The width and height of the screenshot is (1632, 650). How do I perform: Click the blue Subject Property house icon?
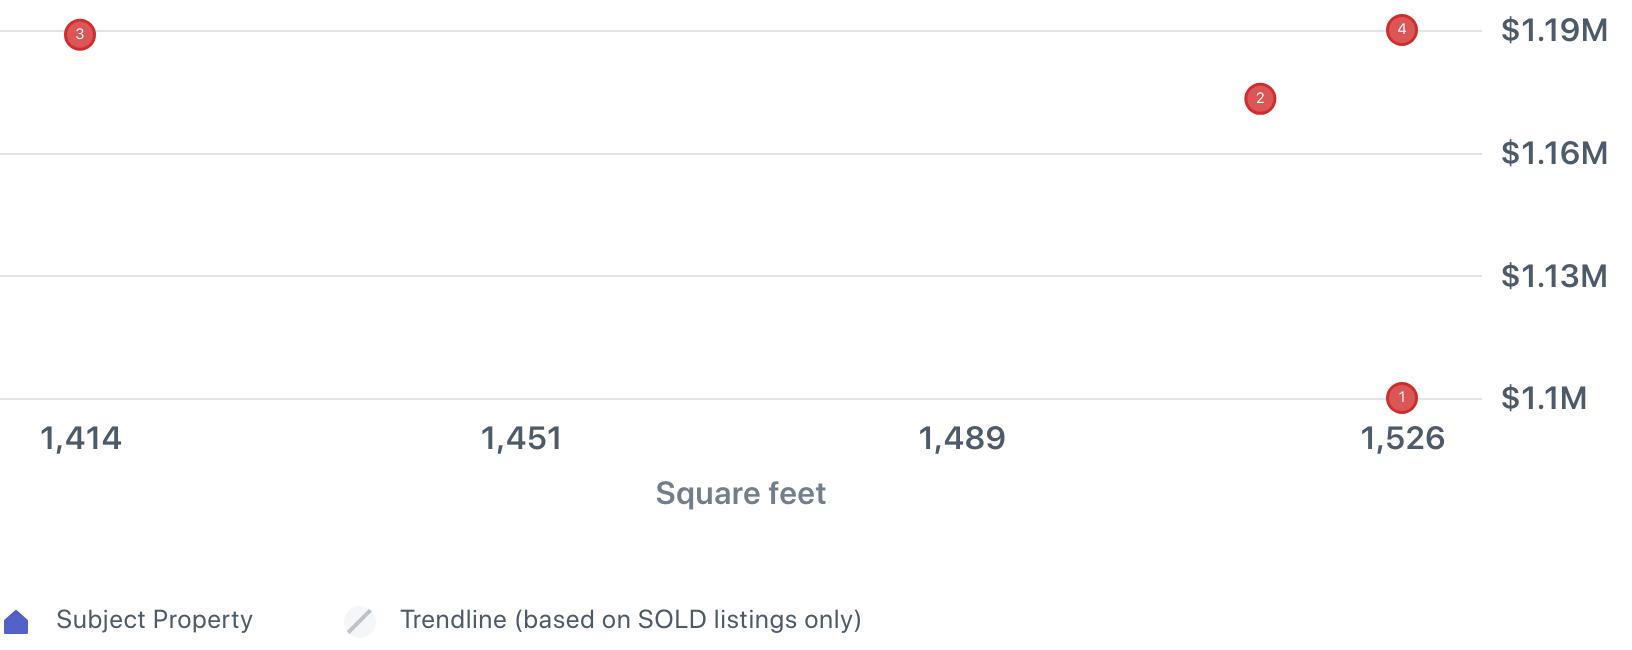click(x=16, y=622)
